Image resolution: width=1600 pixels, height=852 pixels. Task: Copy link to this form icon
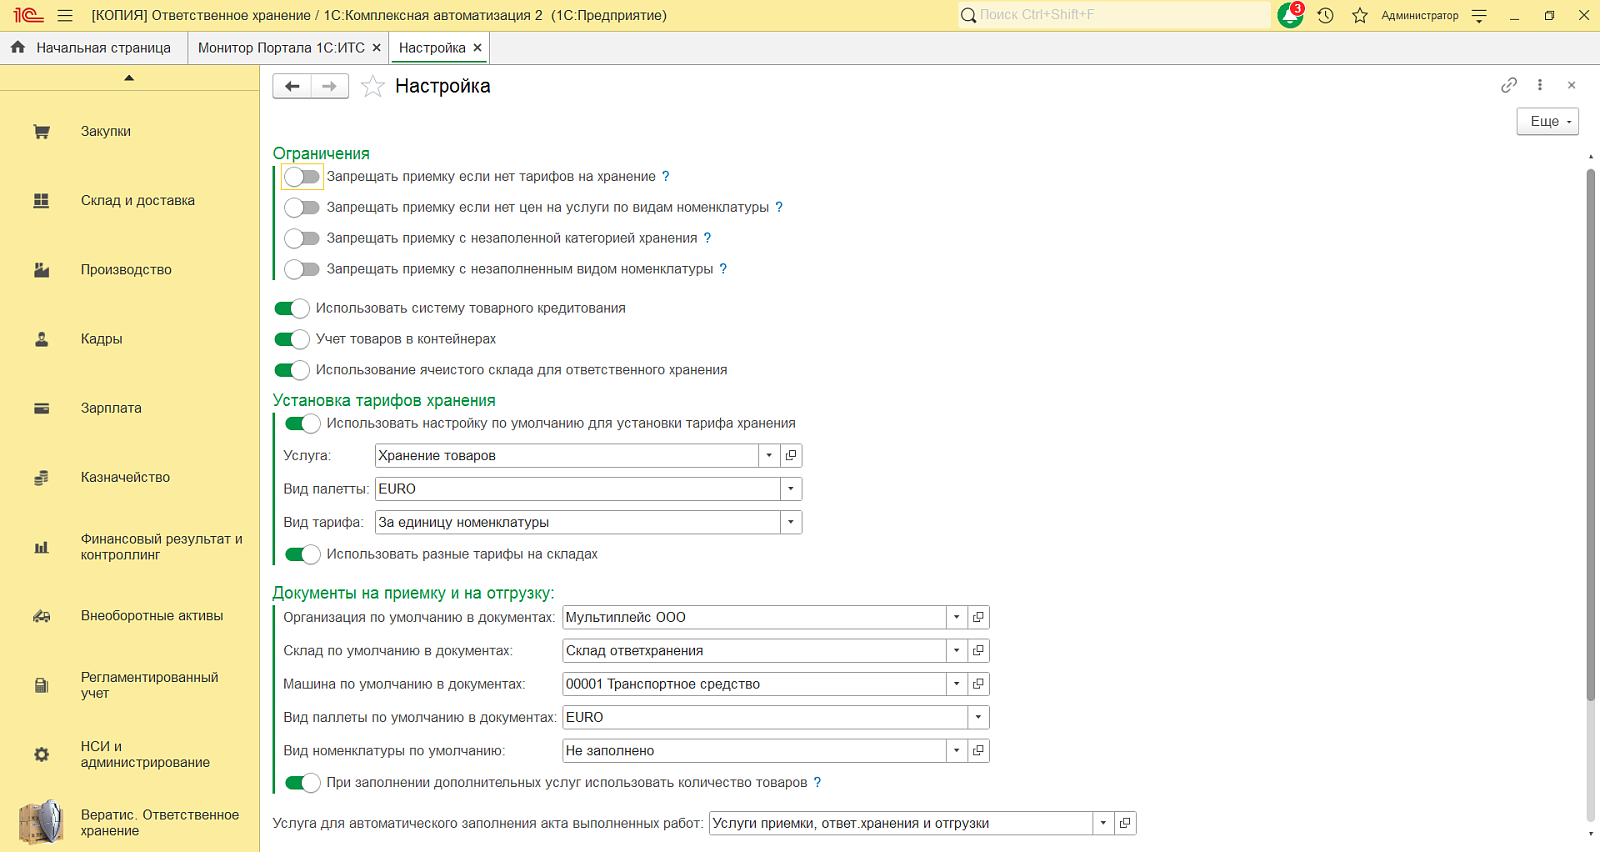point(1509,85)
